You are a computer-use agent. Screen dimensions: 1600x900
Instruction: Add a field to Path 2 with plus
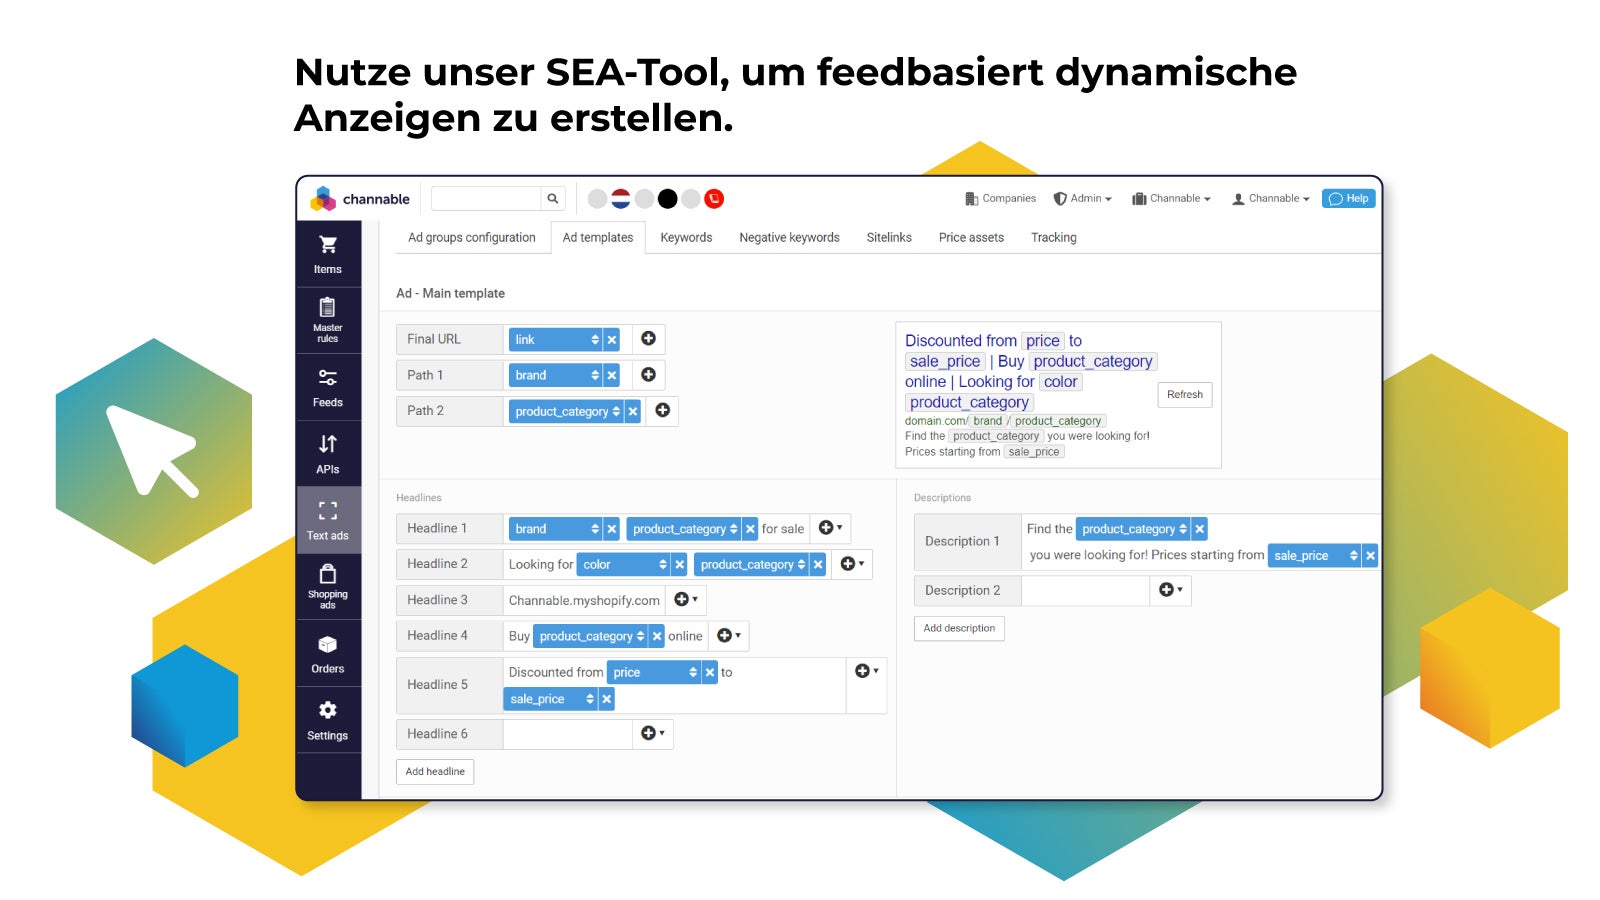pos(662,410)
